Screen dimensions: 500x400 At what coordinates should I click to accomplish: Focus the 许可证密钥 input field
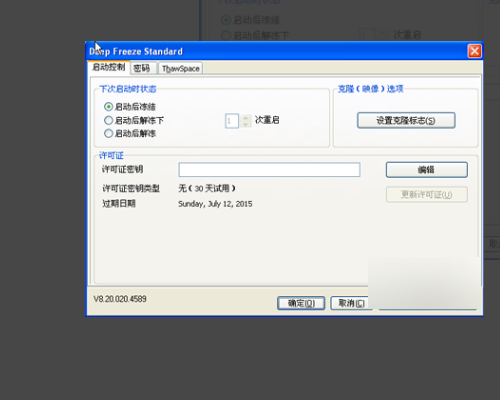coord(269,170)
